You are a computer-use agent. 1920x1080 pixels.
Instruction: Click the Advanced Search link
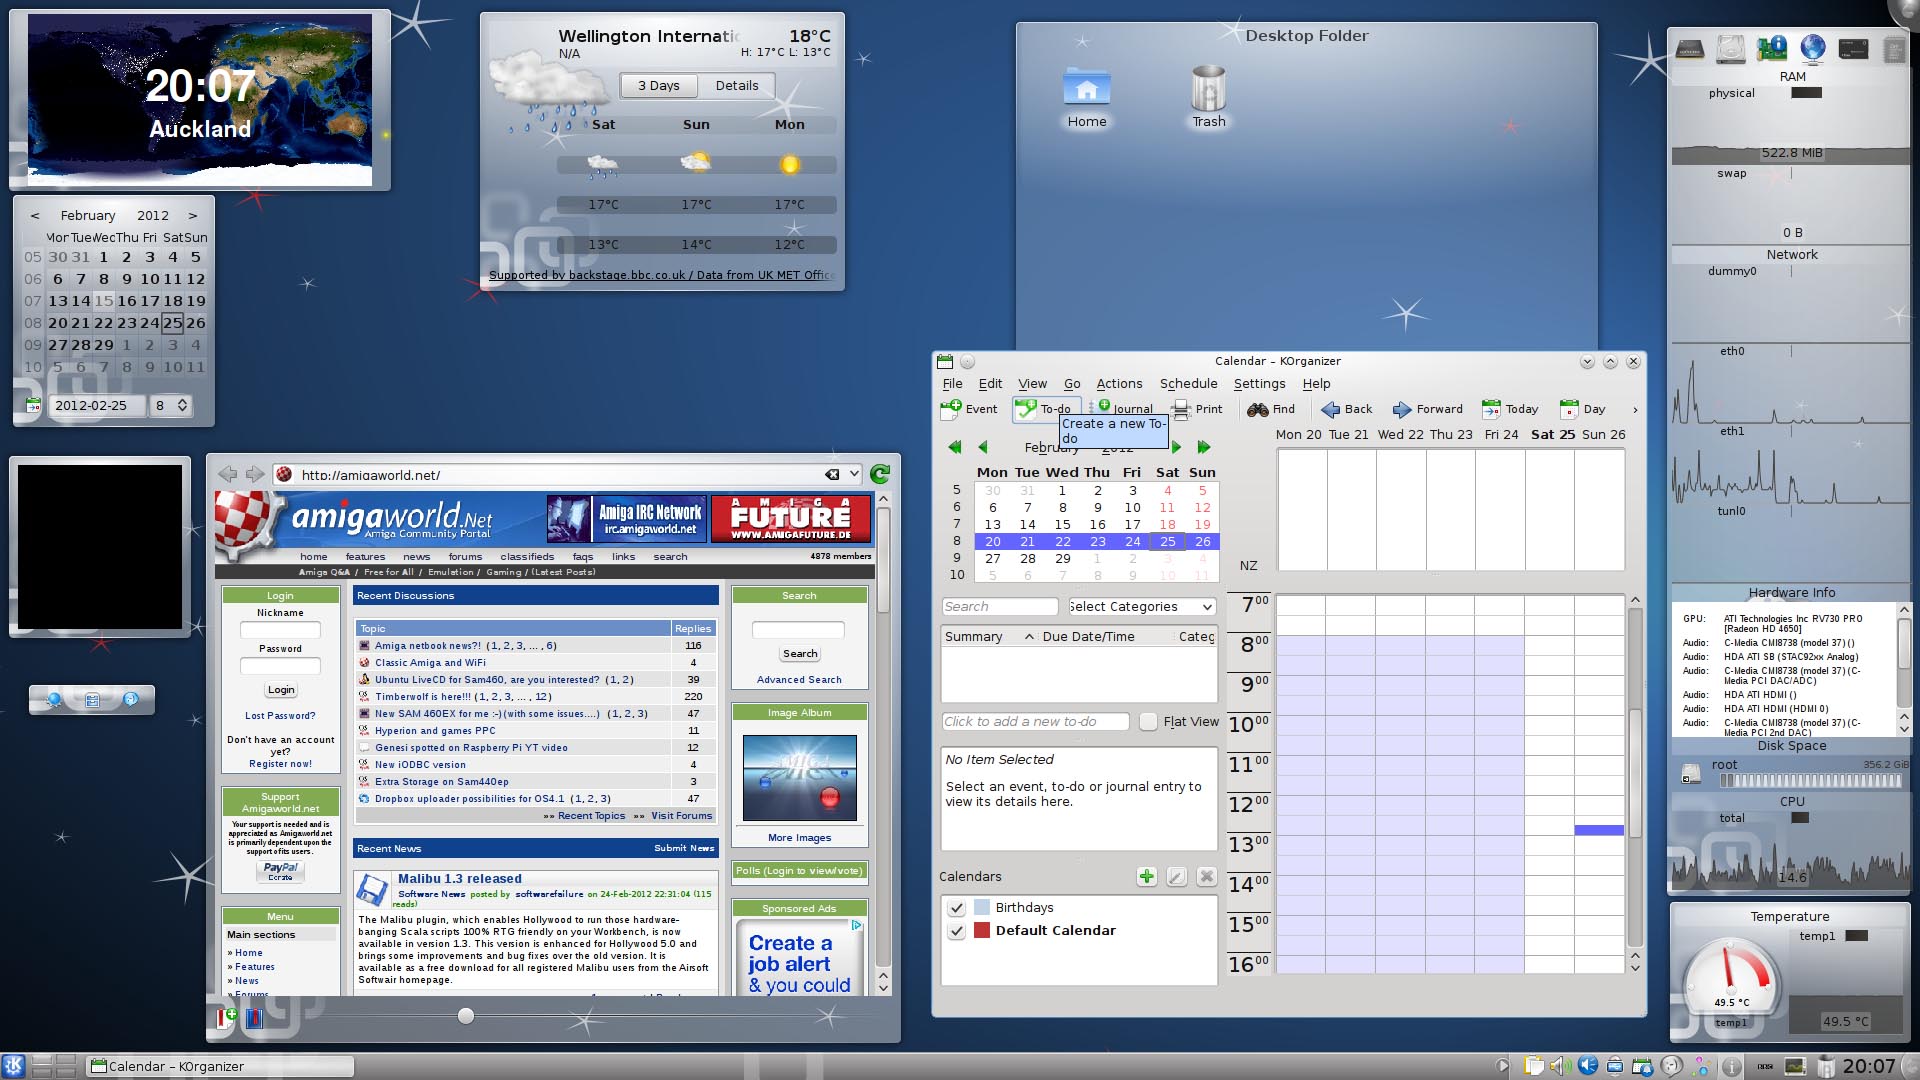798,680
